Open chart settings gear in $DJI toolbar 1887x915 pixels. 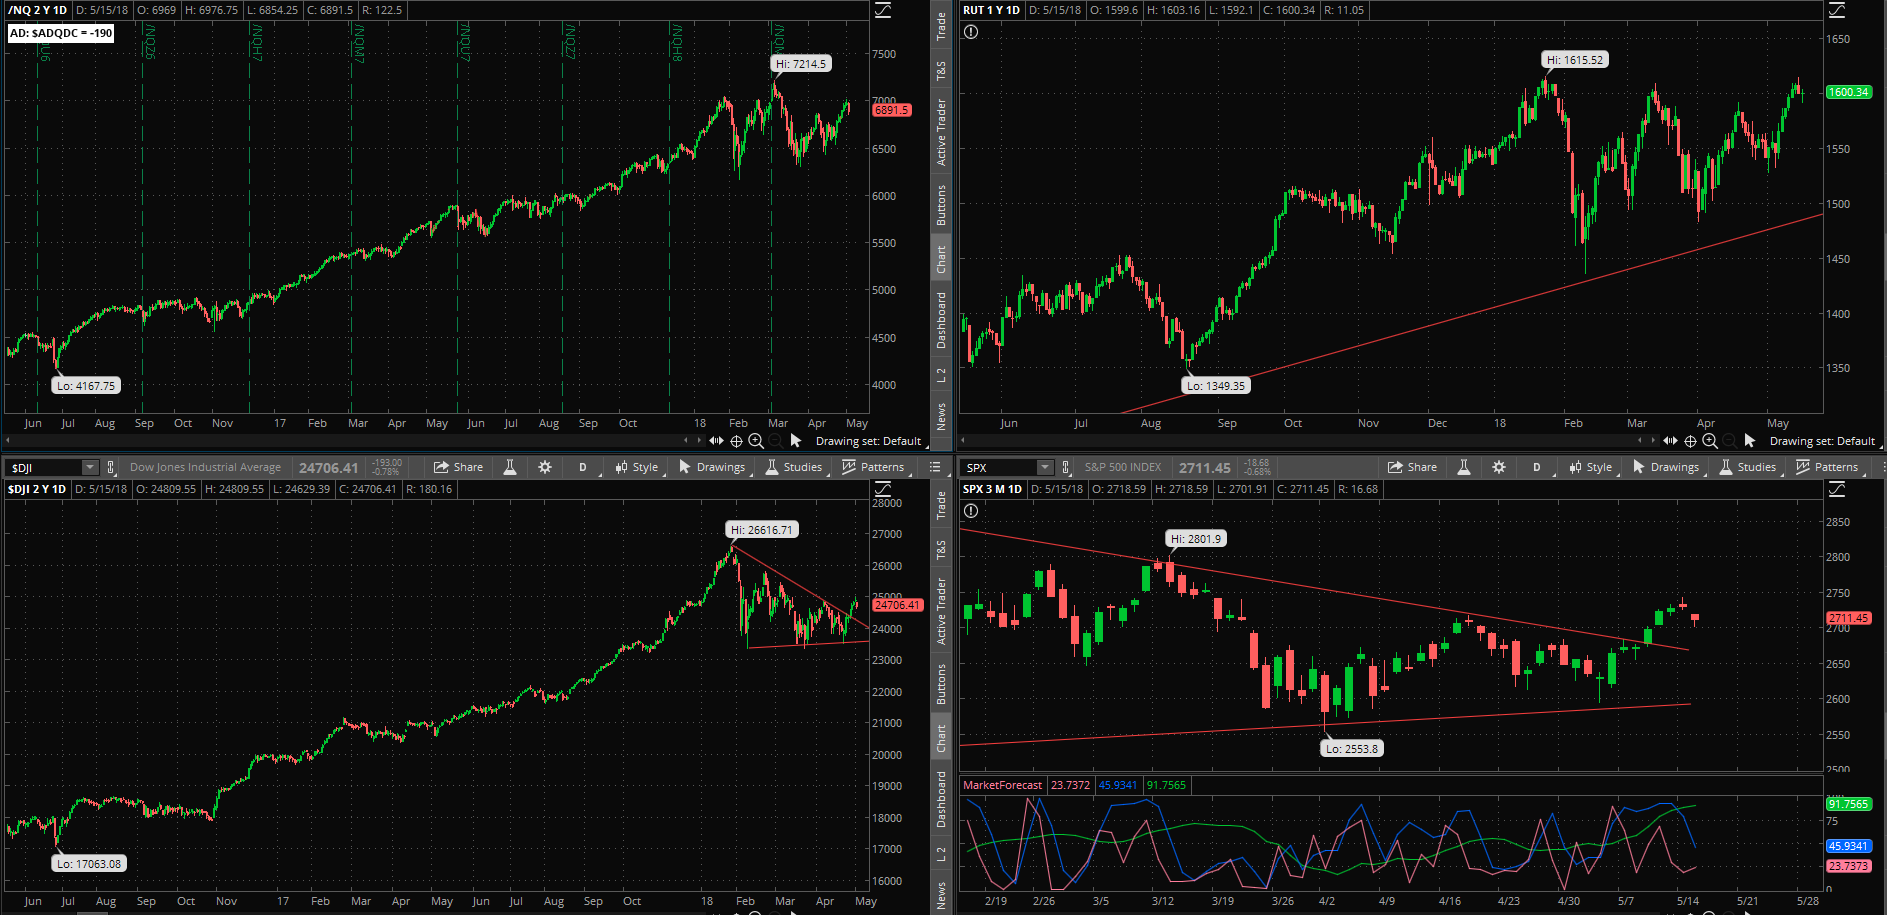click(545, 467)
